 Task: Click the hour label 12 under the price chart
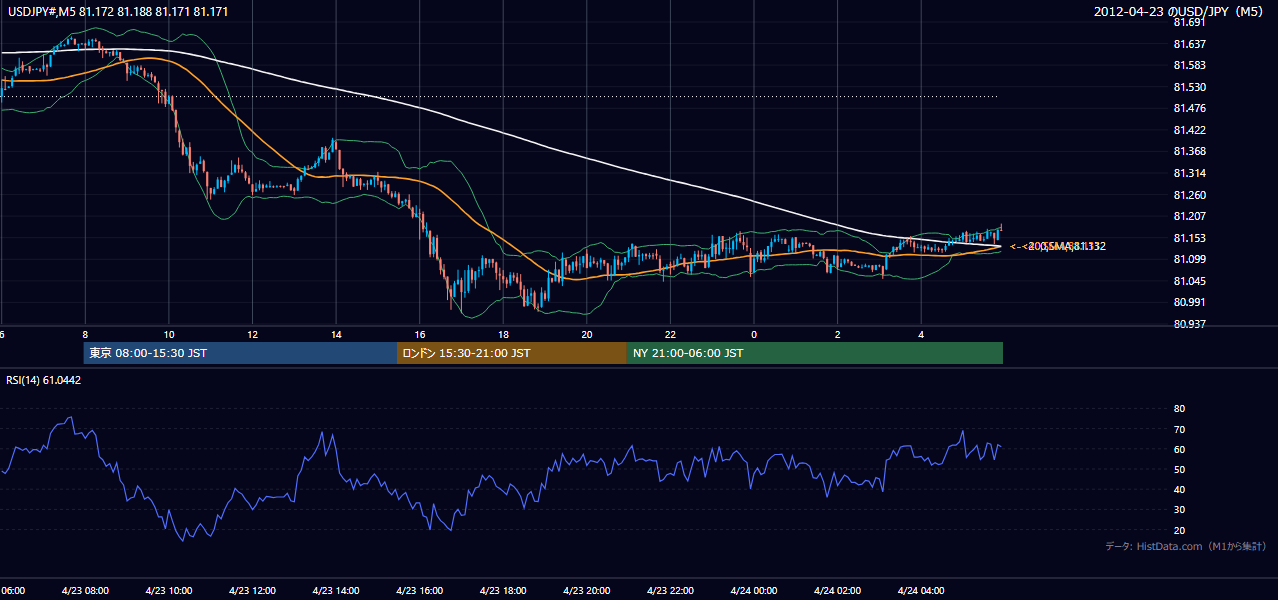click(253, 335)
